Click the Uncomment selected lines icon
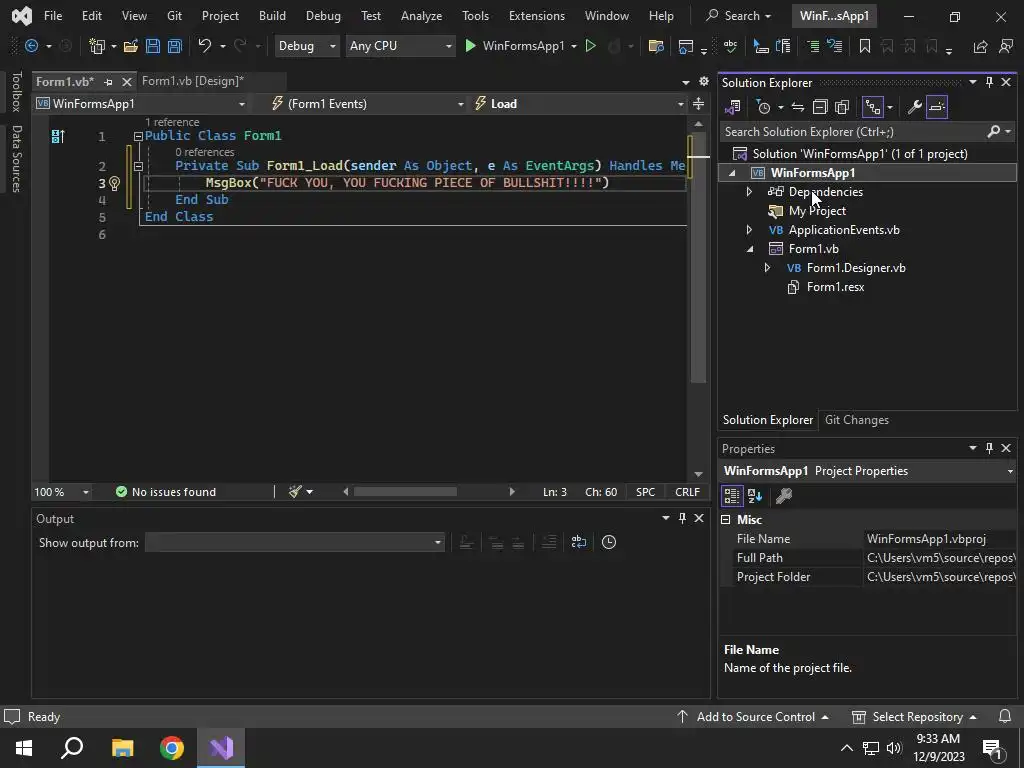1024x768 pixels. (x=834, y=46)
